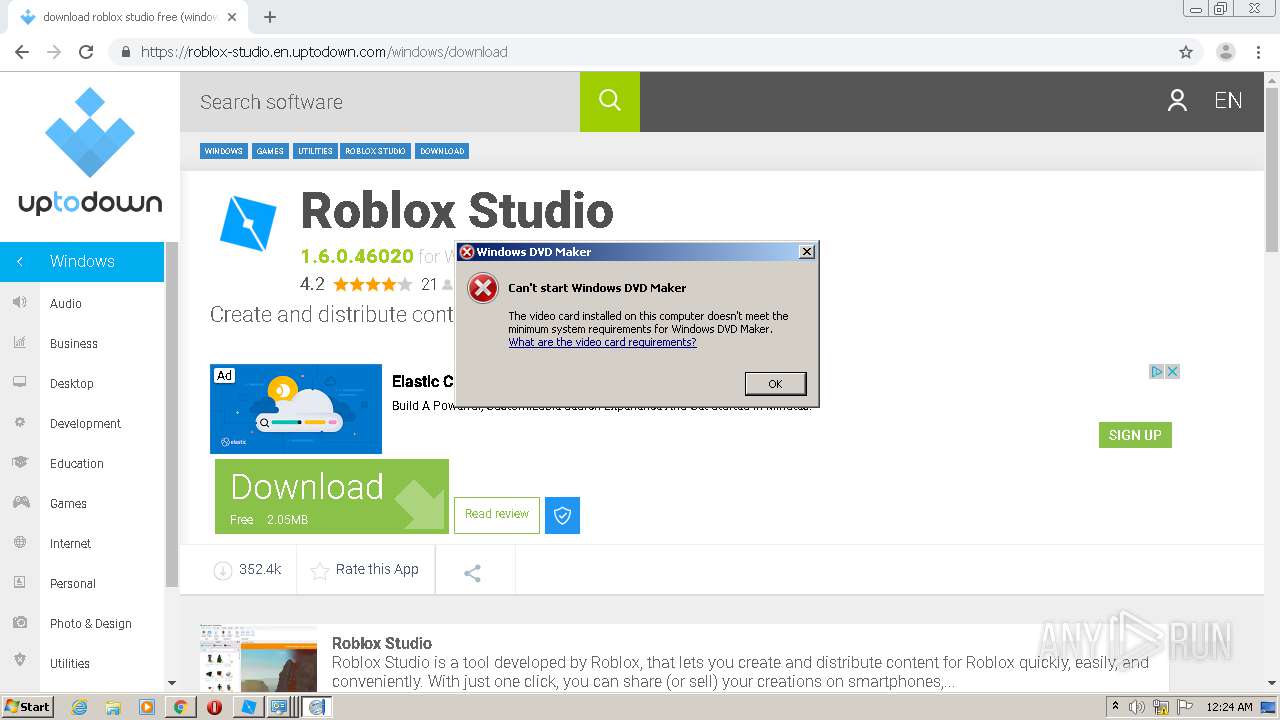The height and width of the screenshot is (720, 1280).
Task: Open the Games category
Action: click(68, 503)
